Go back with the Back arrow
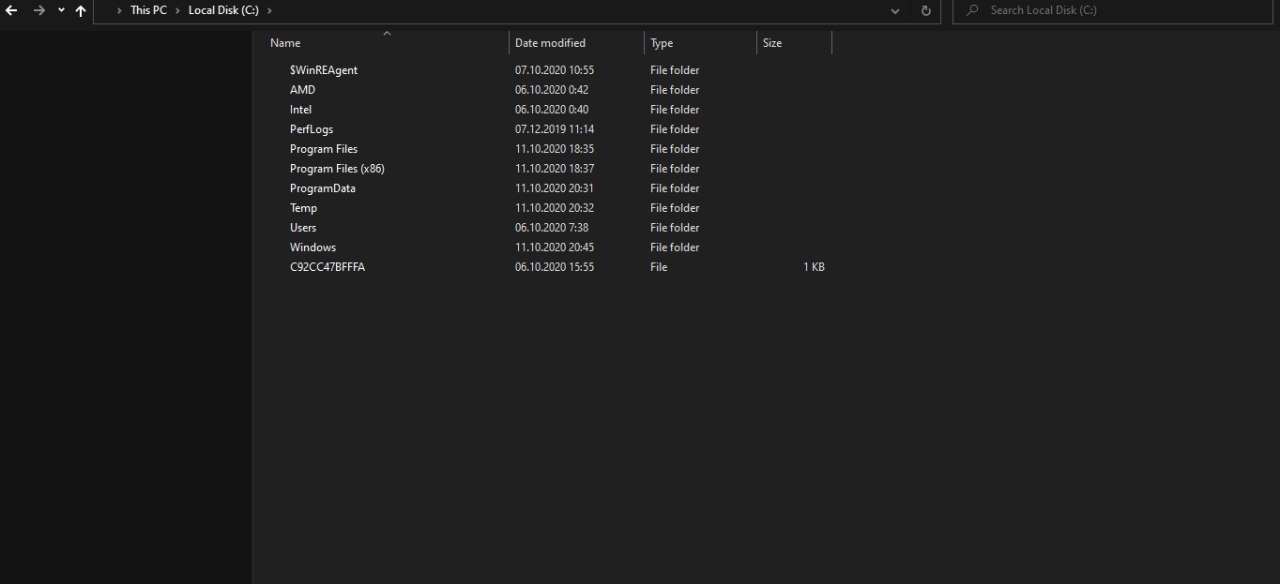Screen dimensions: 1280x584 coord(12,10)
